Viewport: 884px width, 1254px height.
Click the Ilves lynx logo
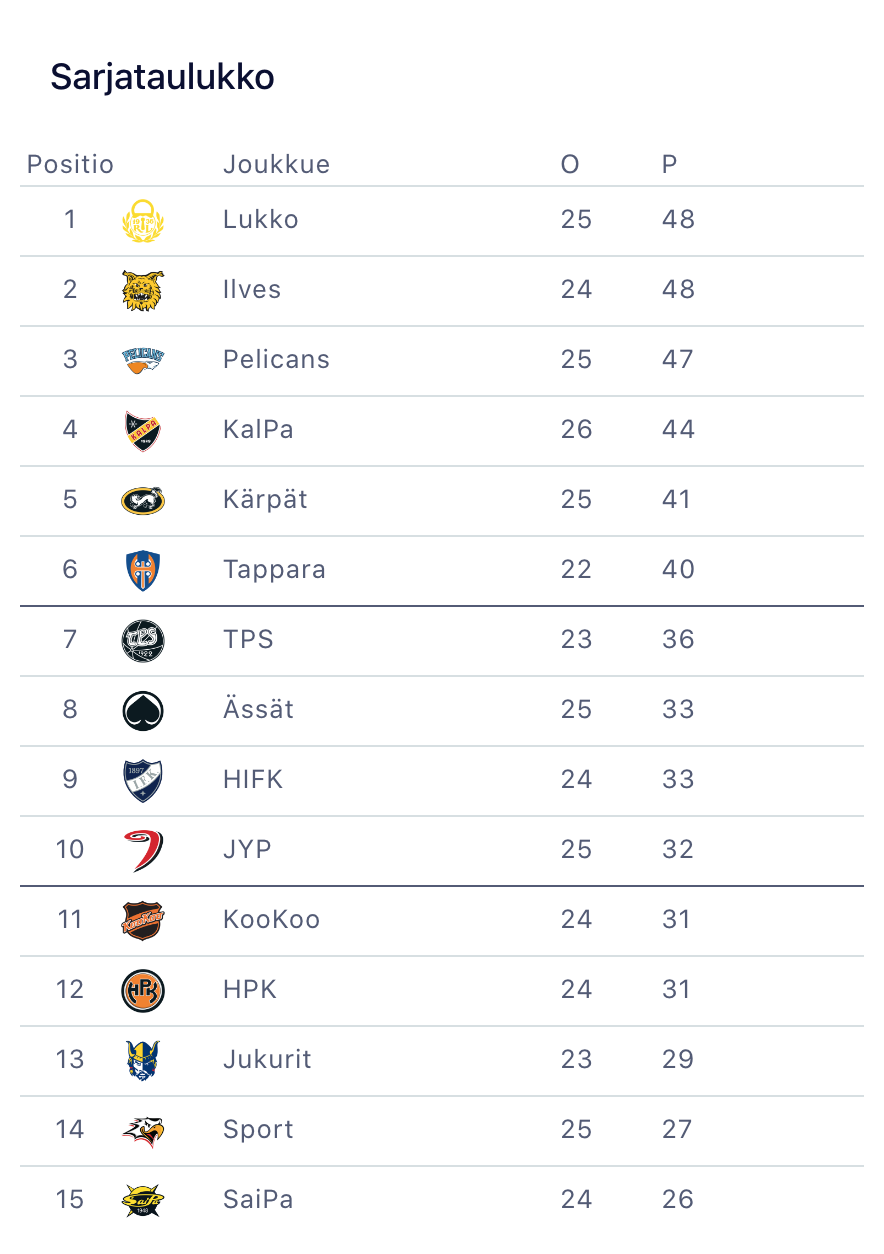point(142,290)
